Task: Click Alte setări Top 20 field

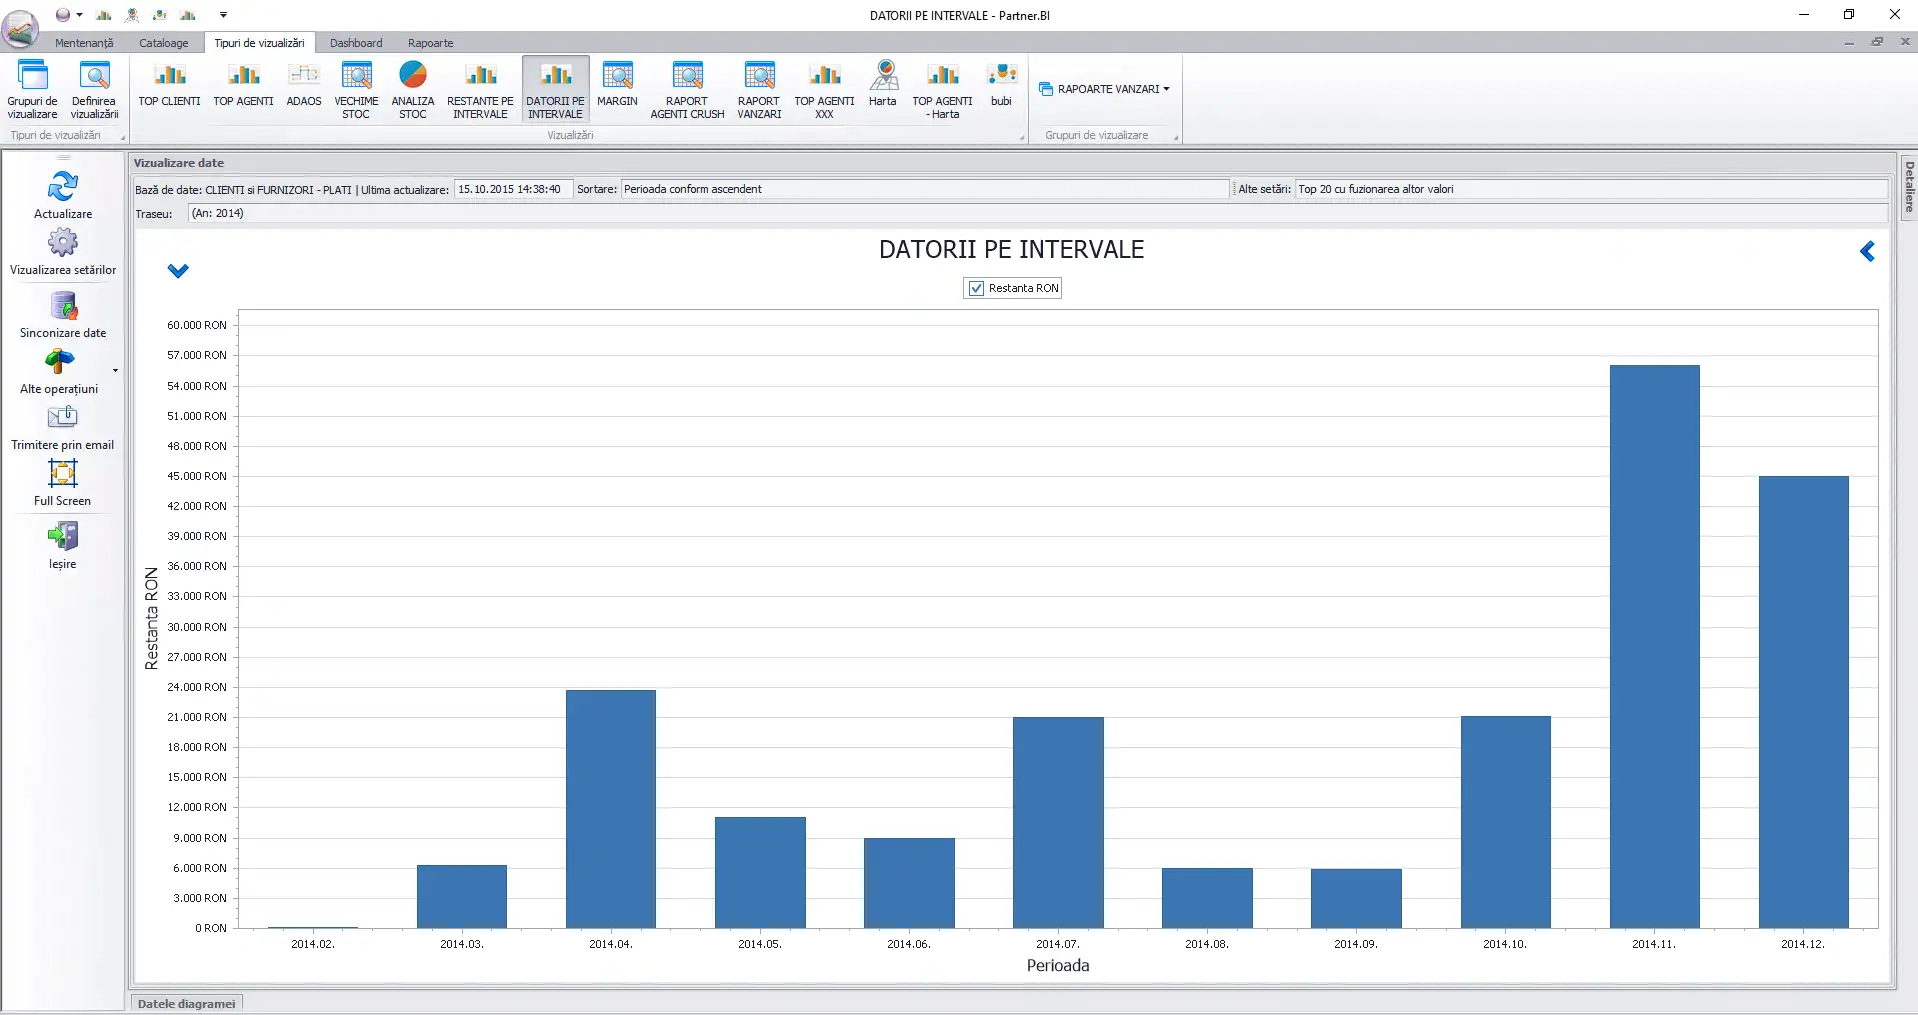Action: click(x=1591, y=189)
